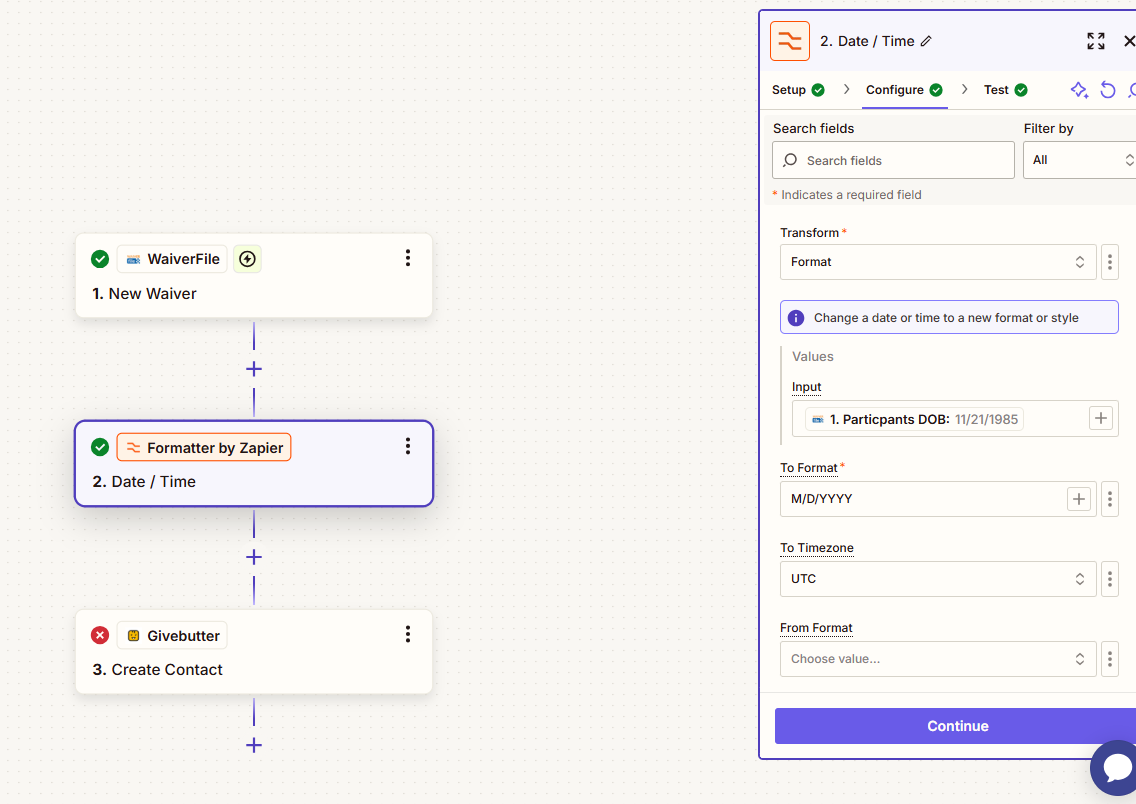Click the WaiverFile instant trigger lightning icon
1136x804 pixels.
[x=247, y=259]
